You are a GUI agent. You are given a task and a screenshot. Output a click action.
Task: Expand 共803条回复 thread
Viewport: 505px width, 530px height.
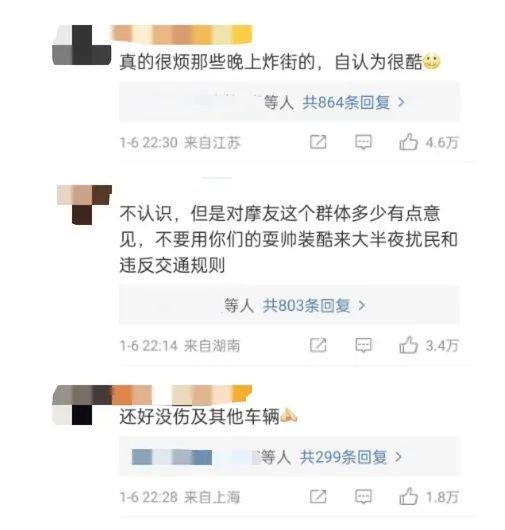[x=314, y=306]
